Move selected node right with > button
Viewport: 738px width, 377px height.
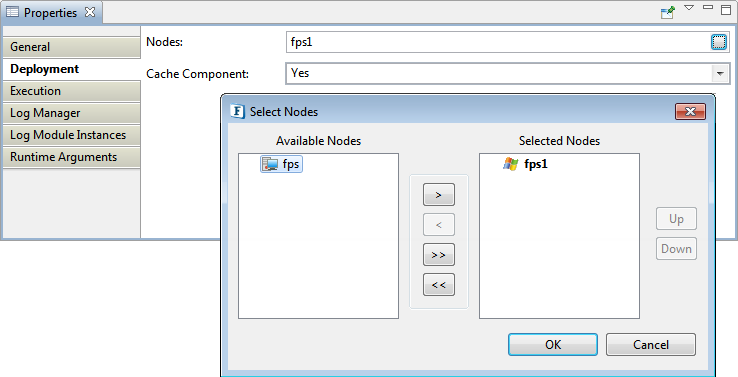[x=439, y=195]
